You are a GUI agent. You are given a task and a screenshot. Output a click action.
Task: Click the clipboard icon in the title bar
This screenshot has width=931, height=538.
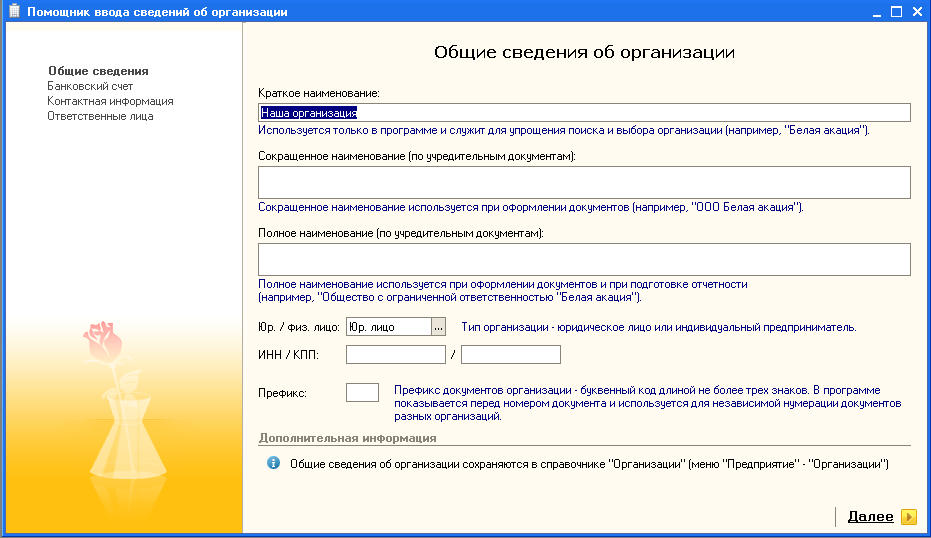click(x=13, y=12)
